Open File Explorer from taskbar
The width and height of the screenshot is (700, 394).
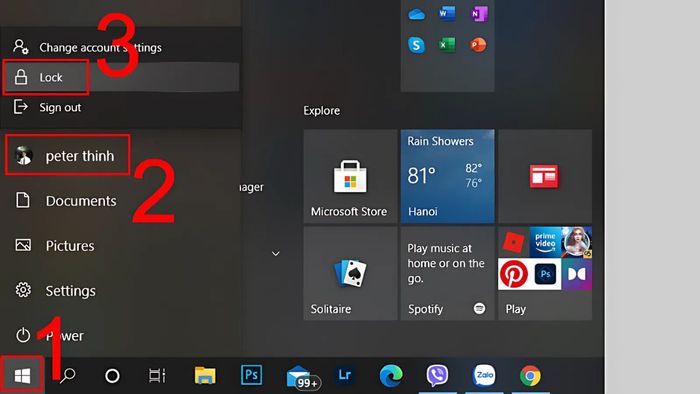click(205, 375)
